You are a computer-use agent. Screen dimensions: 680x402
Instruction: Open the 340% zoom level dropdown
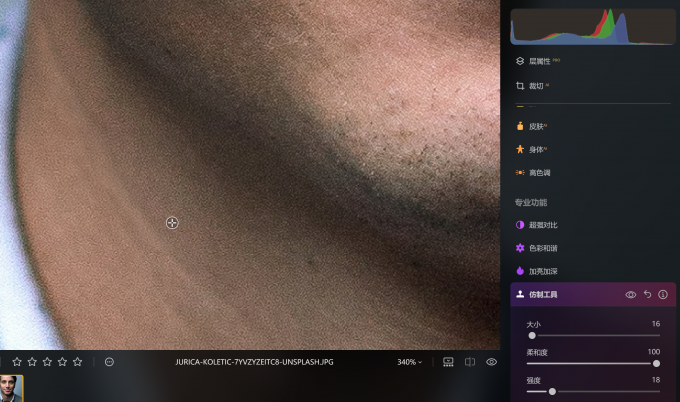[409, 362]
